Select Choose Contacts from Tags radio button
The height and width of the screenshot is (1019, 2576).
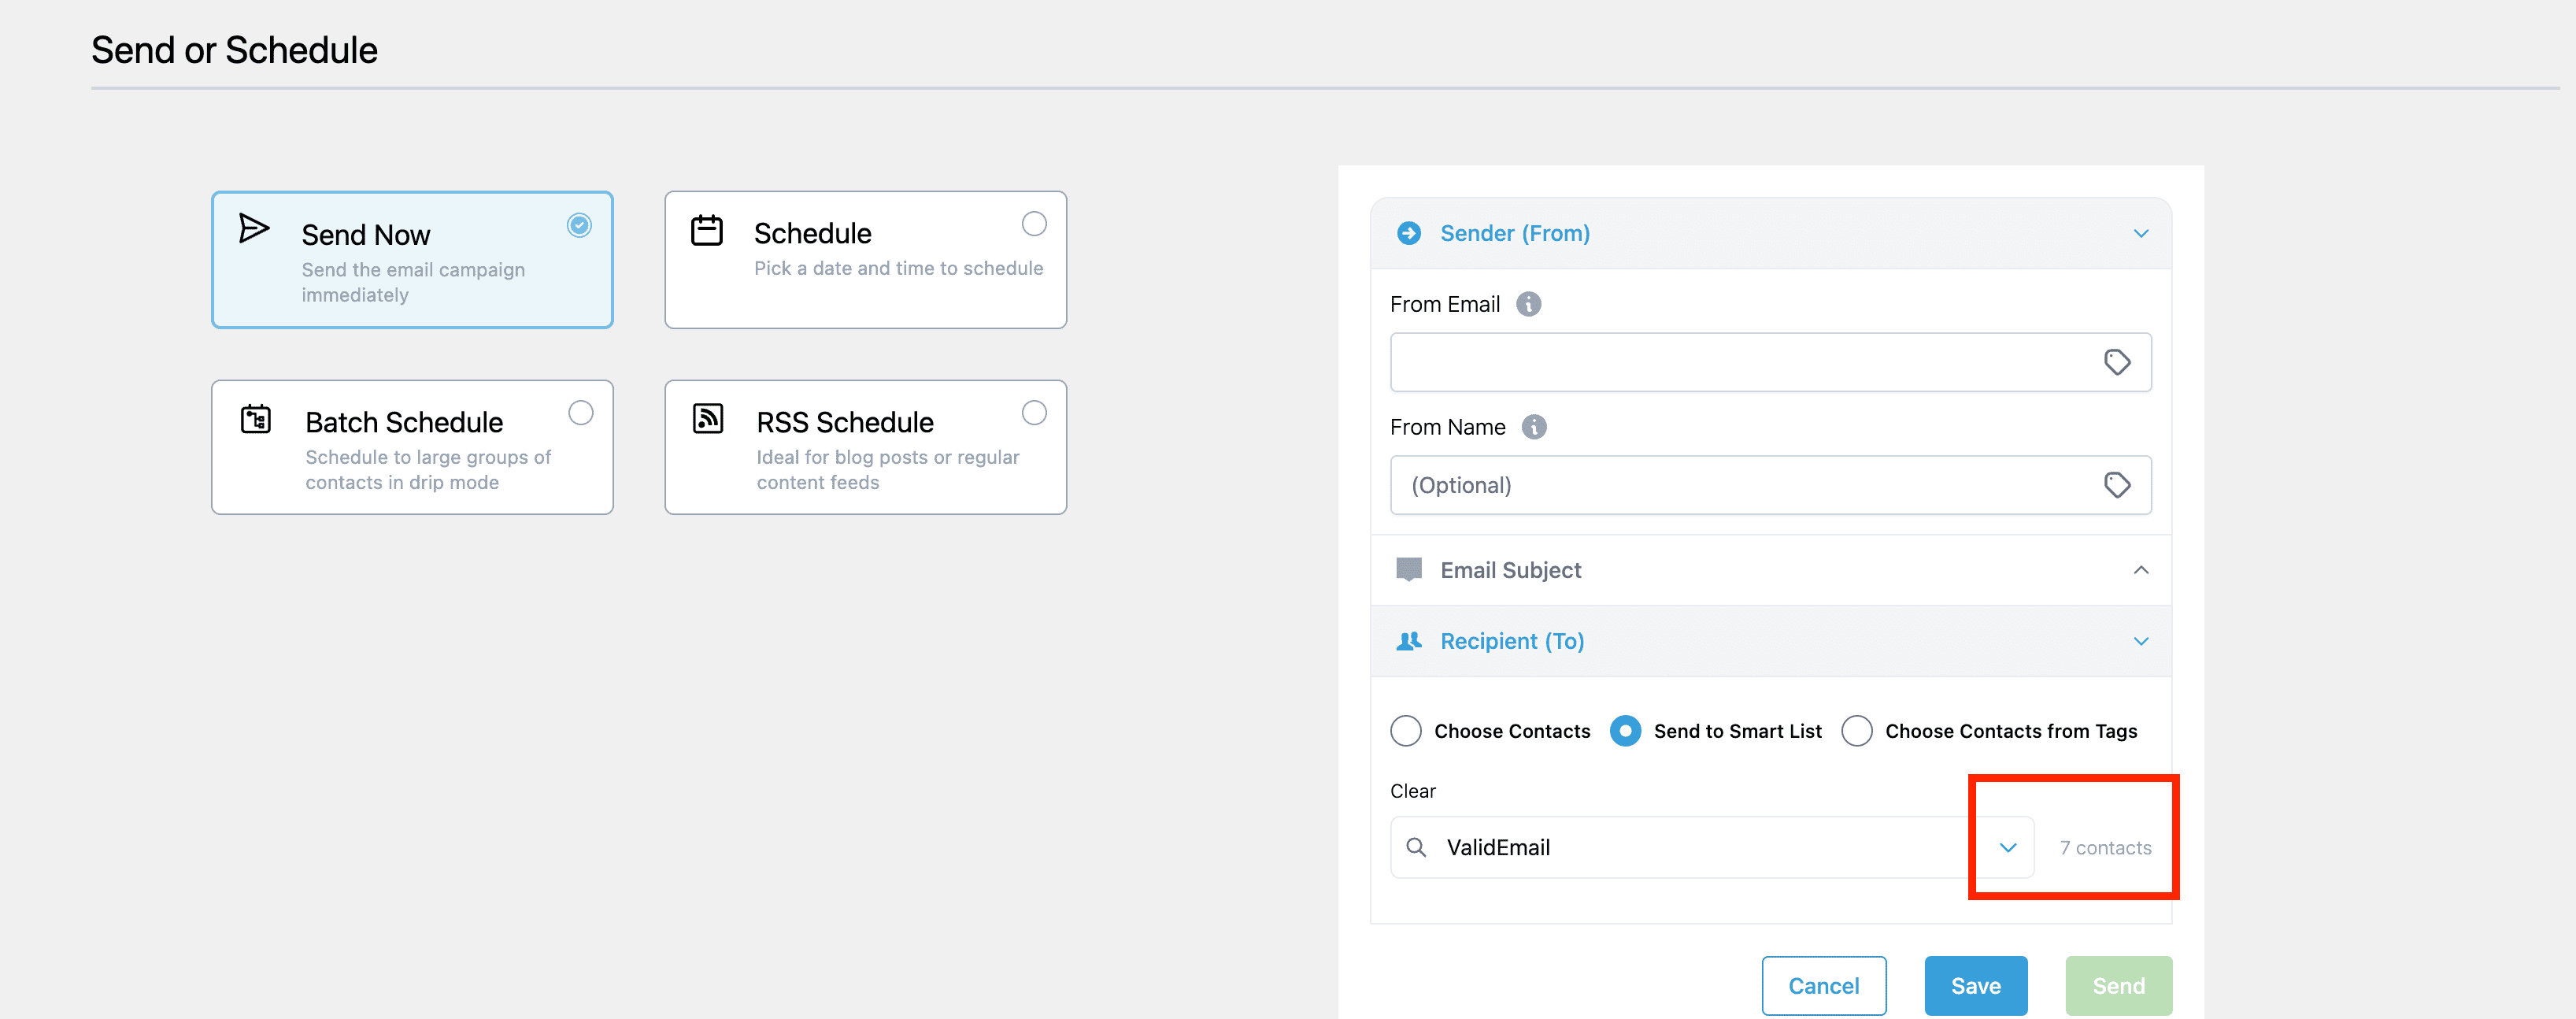(1857, 731)
